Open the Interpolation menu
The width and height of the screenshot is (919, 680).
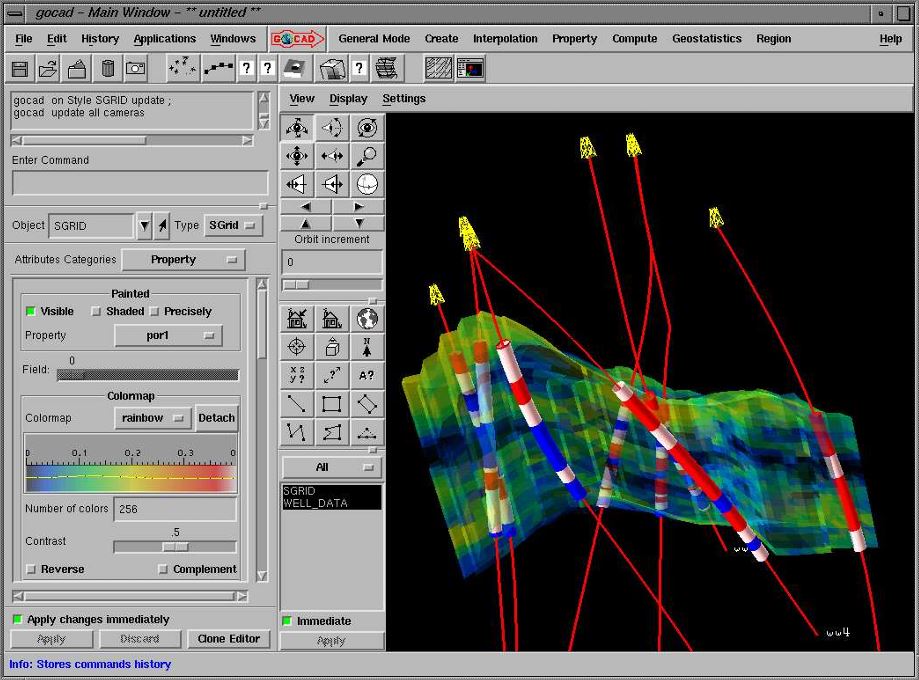click(x=505, y=39)
